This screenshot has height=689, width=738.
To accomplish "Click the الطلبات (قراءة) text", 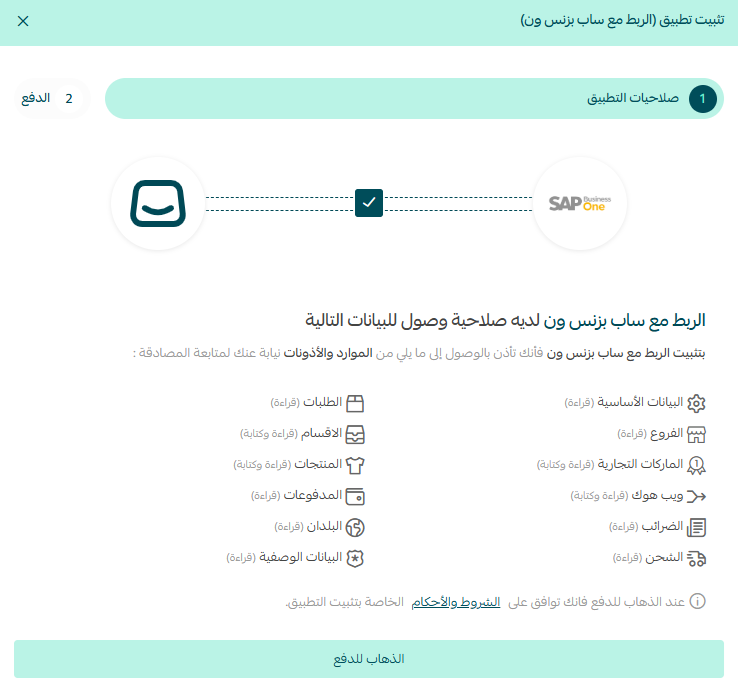I will (306, 402).
